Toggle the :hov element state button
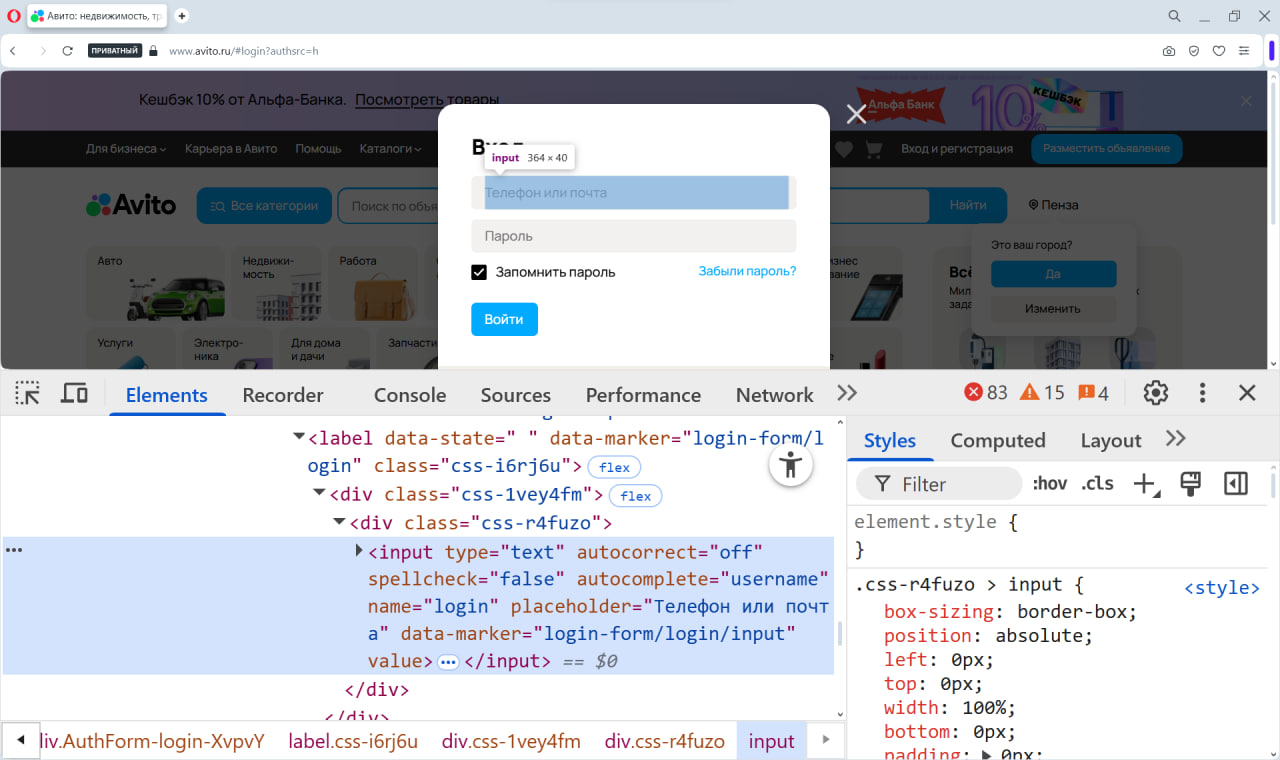 [1050, 484]
